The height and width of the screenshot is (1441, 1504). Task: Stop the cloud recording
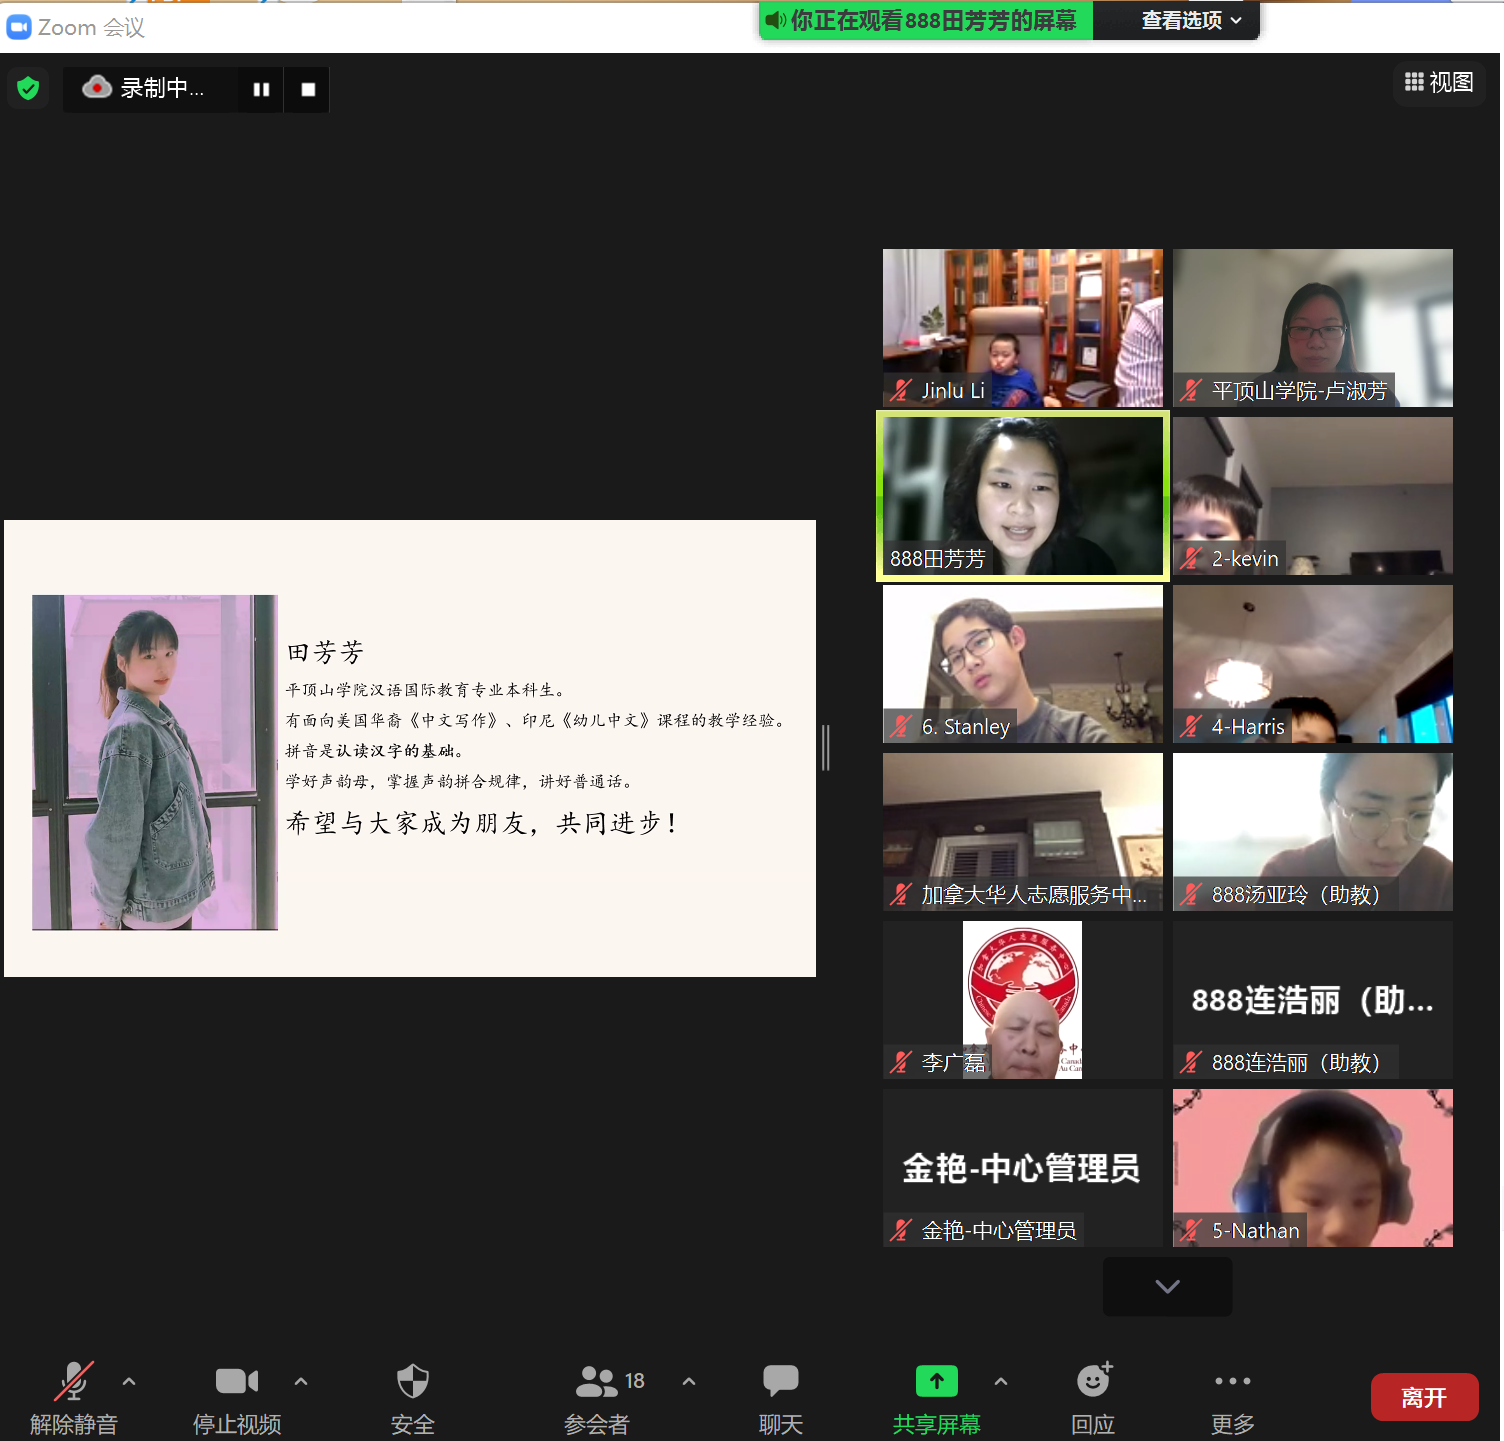308,89
